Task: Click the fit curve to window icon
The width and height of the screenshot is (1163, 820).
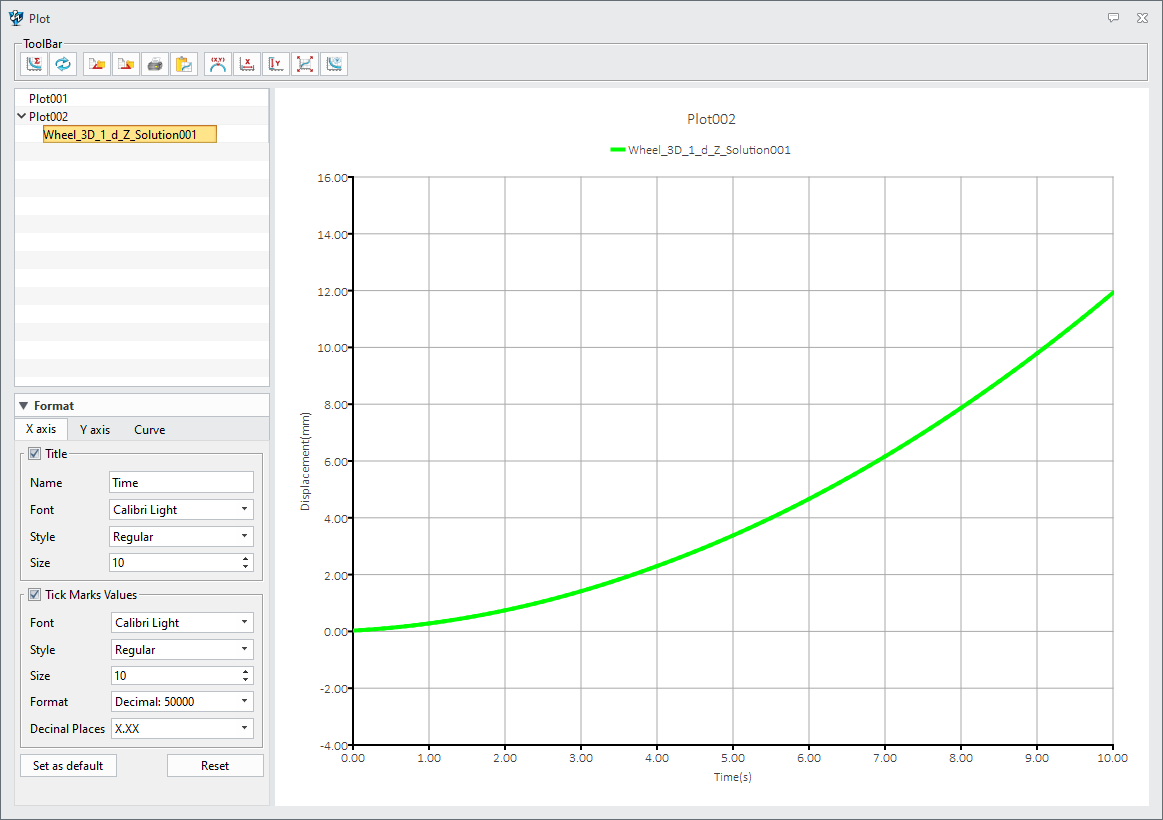Action: click(x=305, y=65)
